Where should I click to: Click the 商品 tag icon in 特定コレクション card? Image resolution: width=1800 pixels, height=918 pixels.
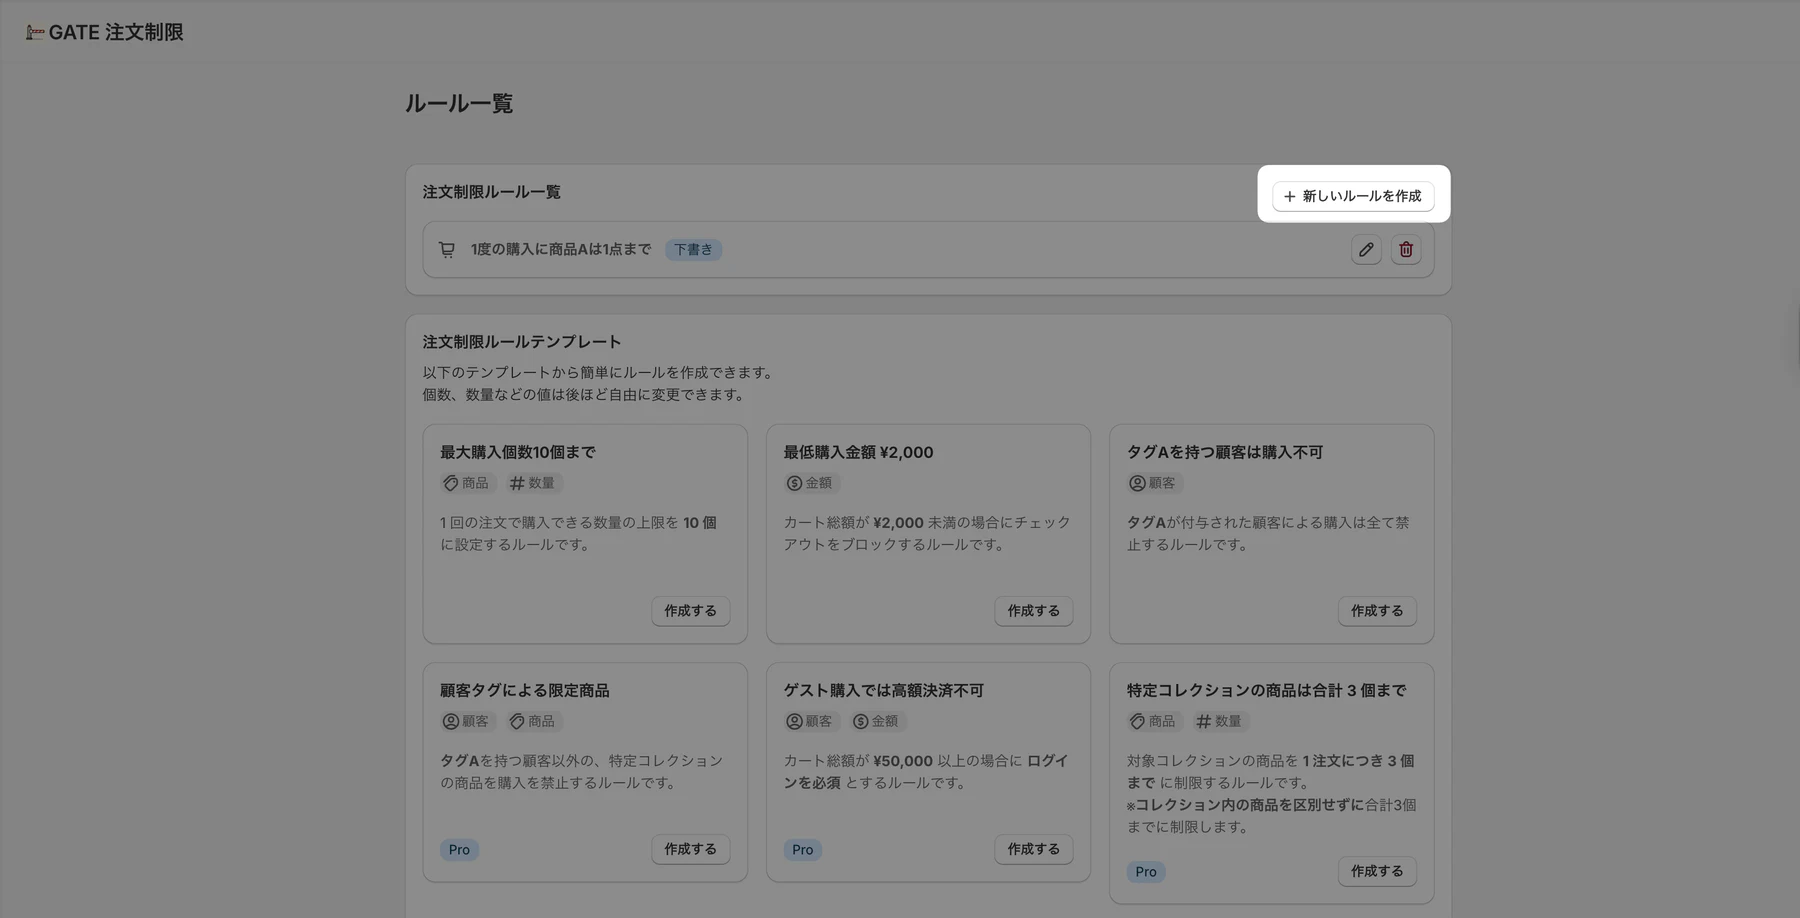coord(1137,721)
